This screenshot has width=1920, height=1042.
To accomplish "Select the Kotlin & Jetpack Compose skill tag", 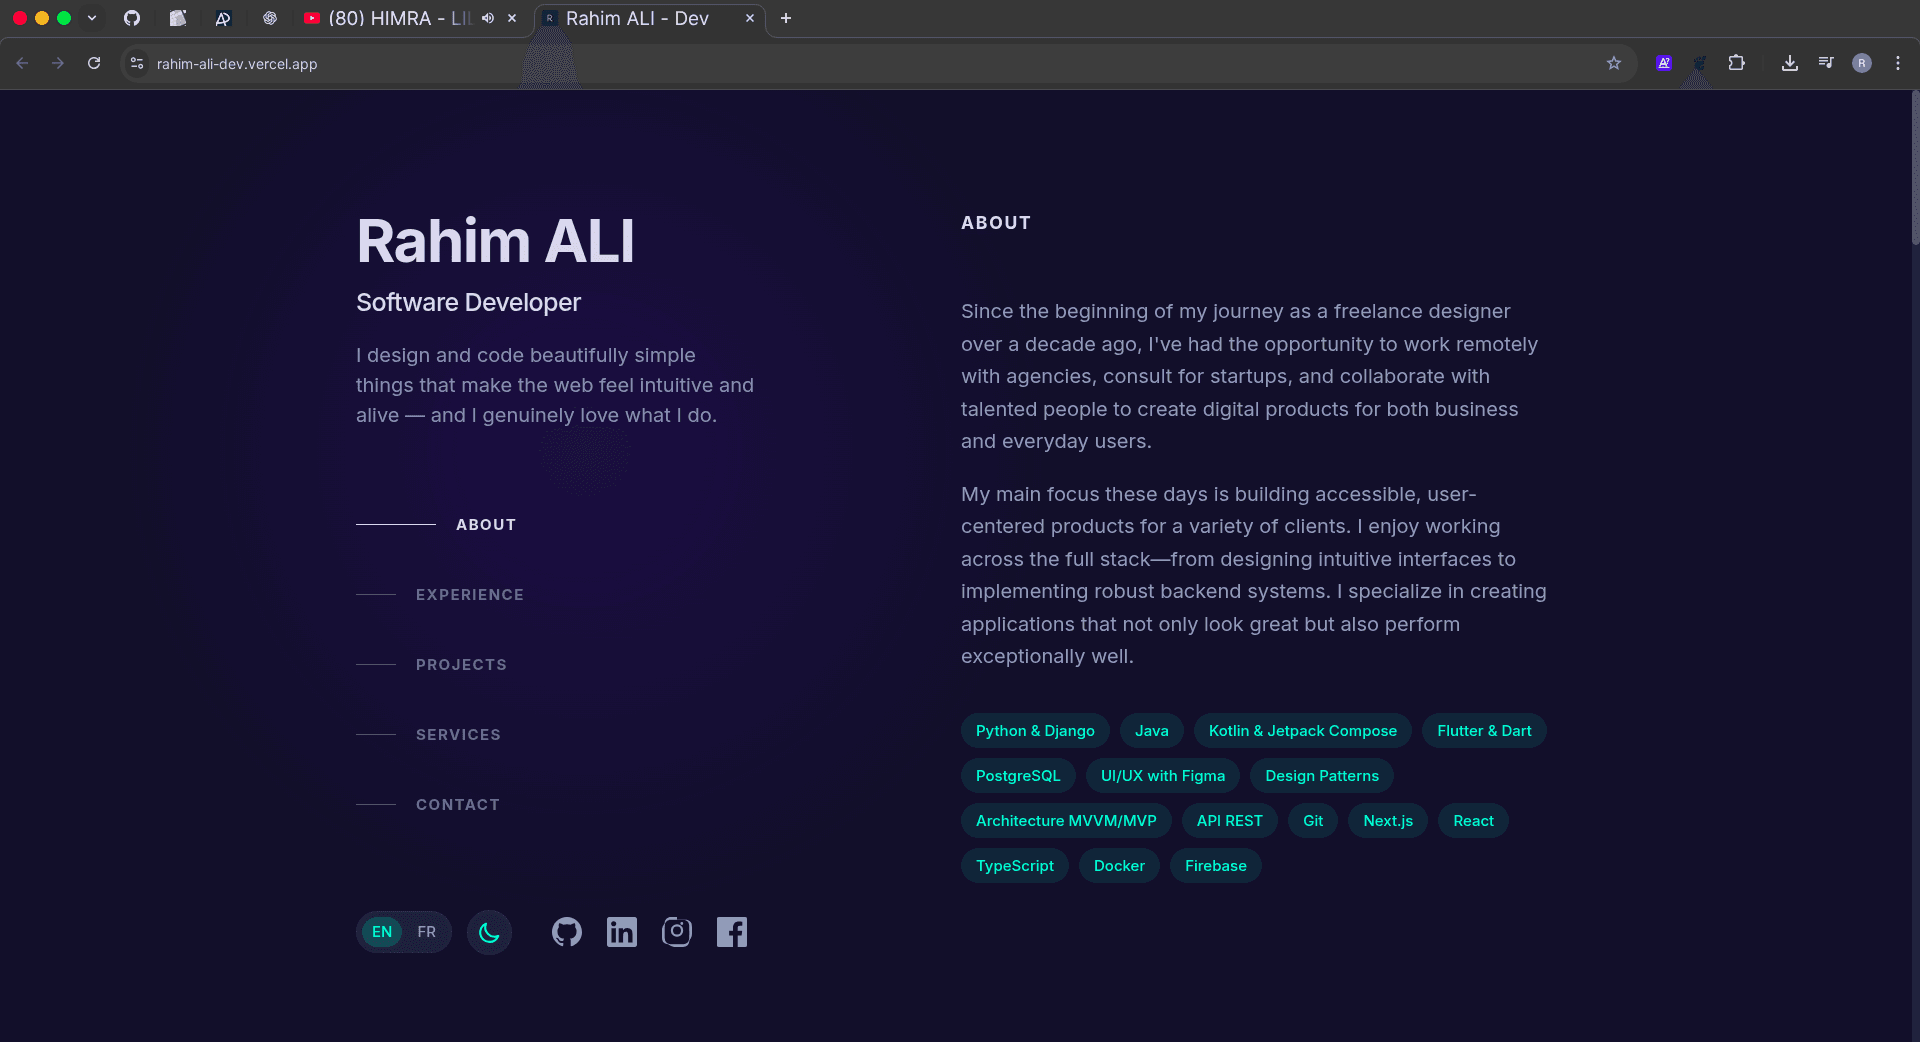I will (1302, 730).
